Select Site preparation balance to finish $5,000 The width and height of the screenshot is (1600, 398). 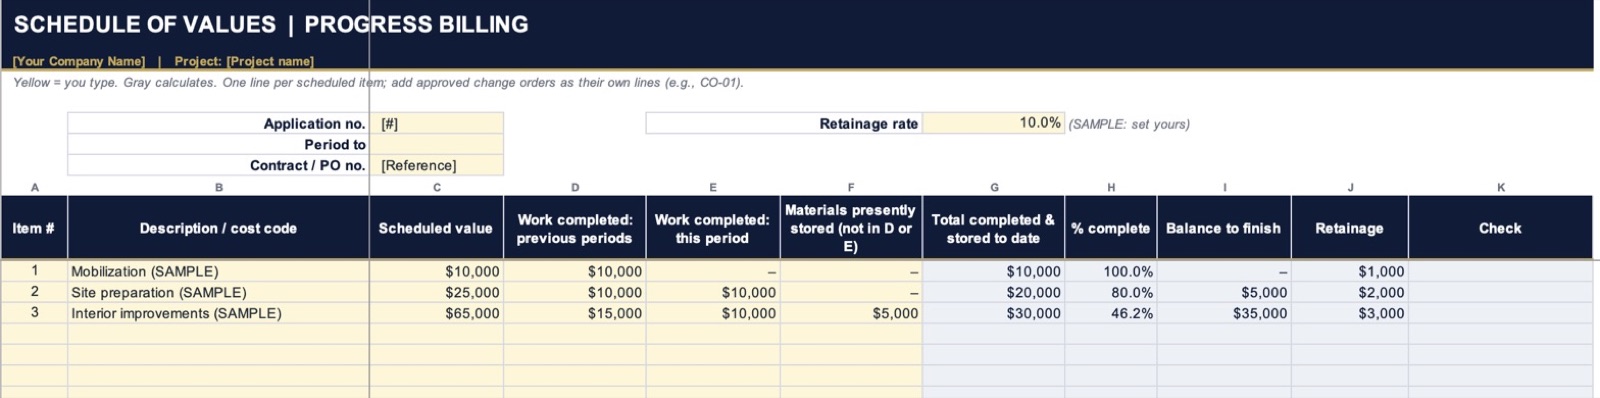click(1224, 292)
